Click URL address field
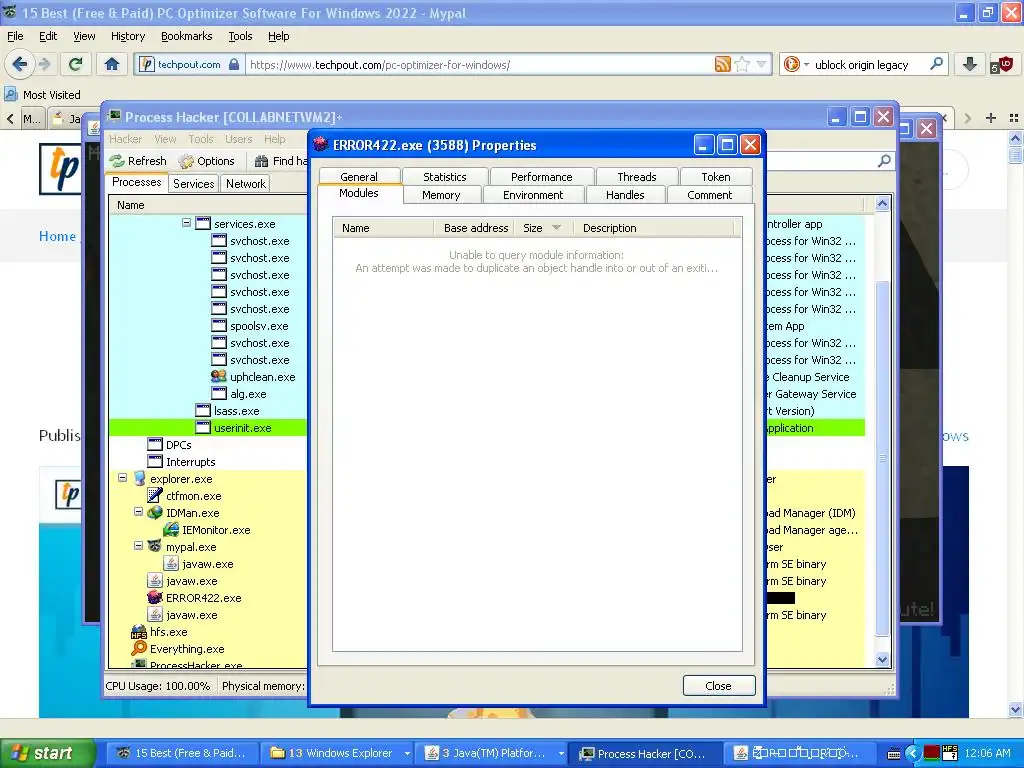 pos(479,64)
